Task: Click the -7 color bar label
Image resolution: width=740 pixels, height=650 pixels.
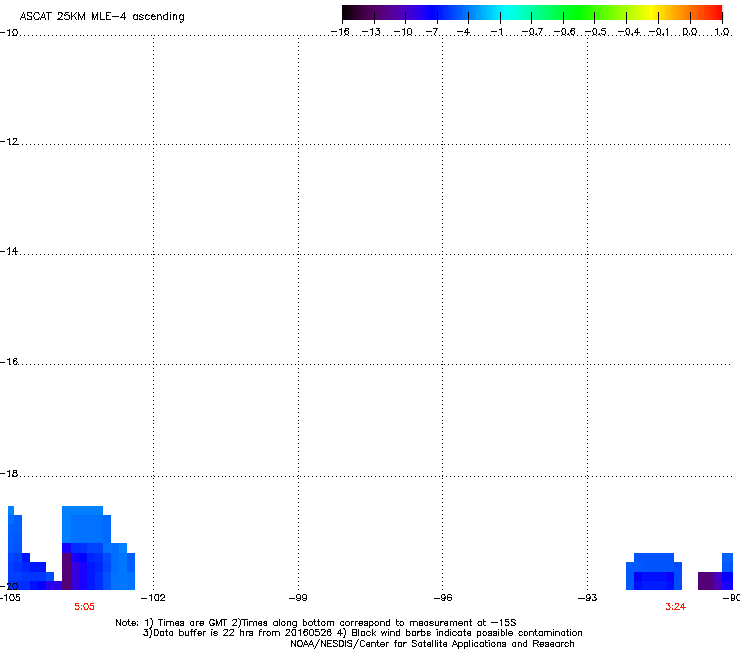Action: click(x=432, y=32)
